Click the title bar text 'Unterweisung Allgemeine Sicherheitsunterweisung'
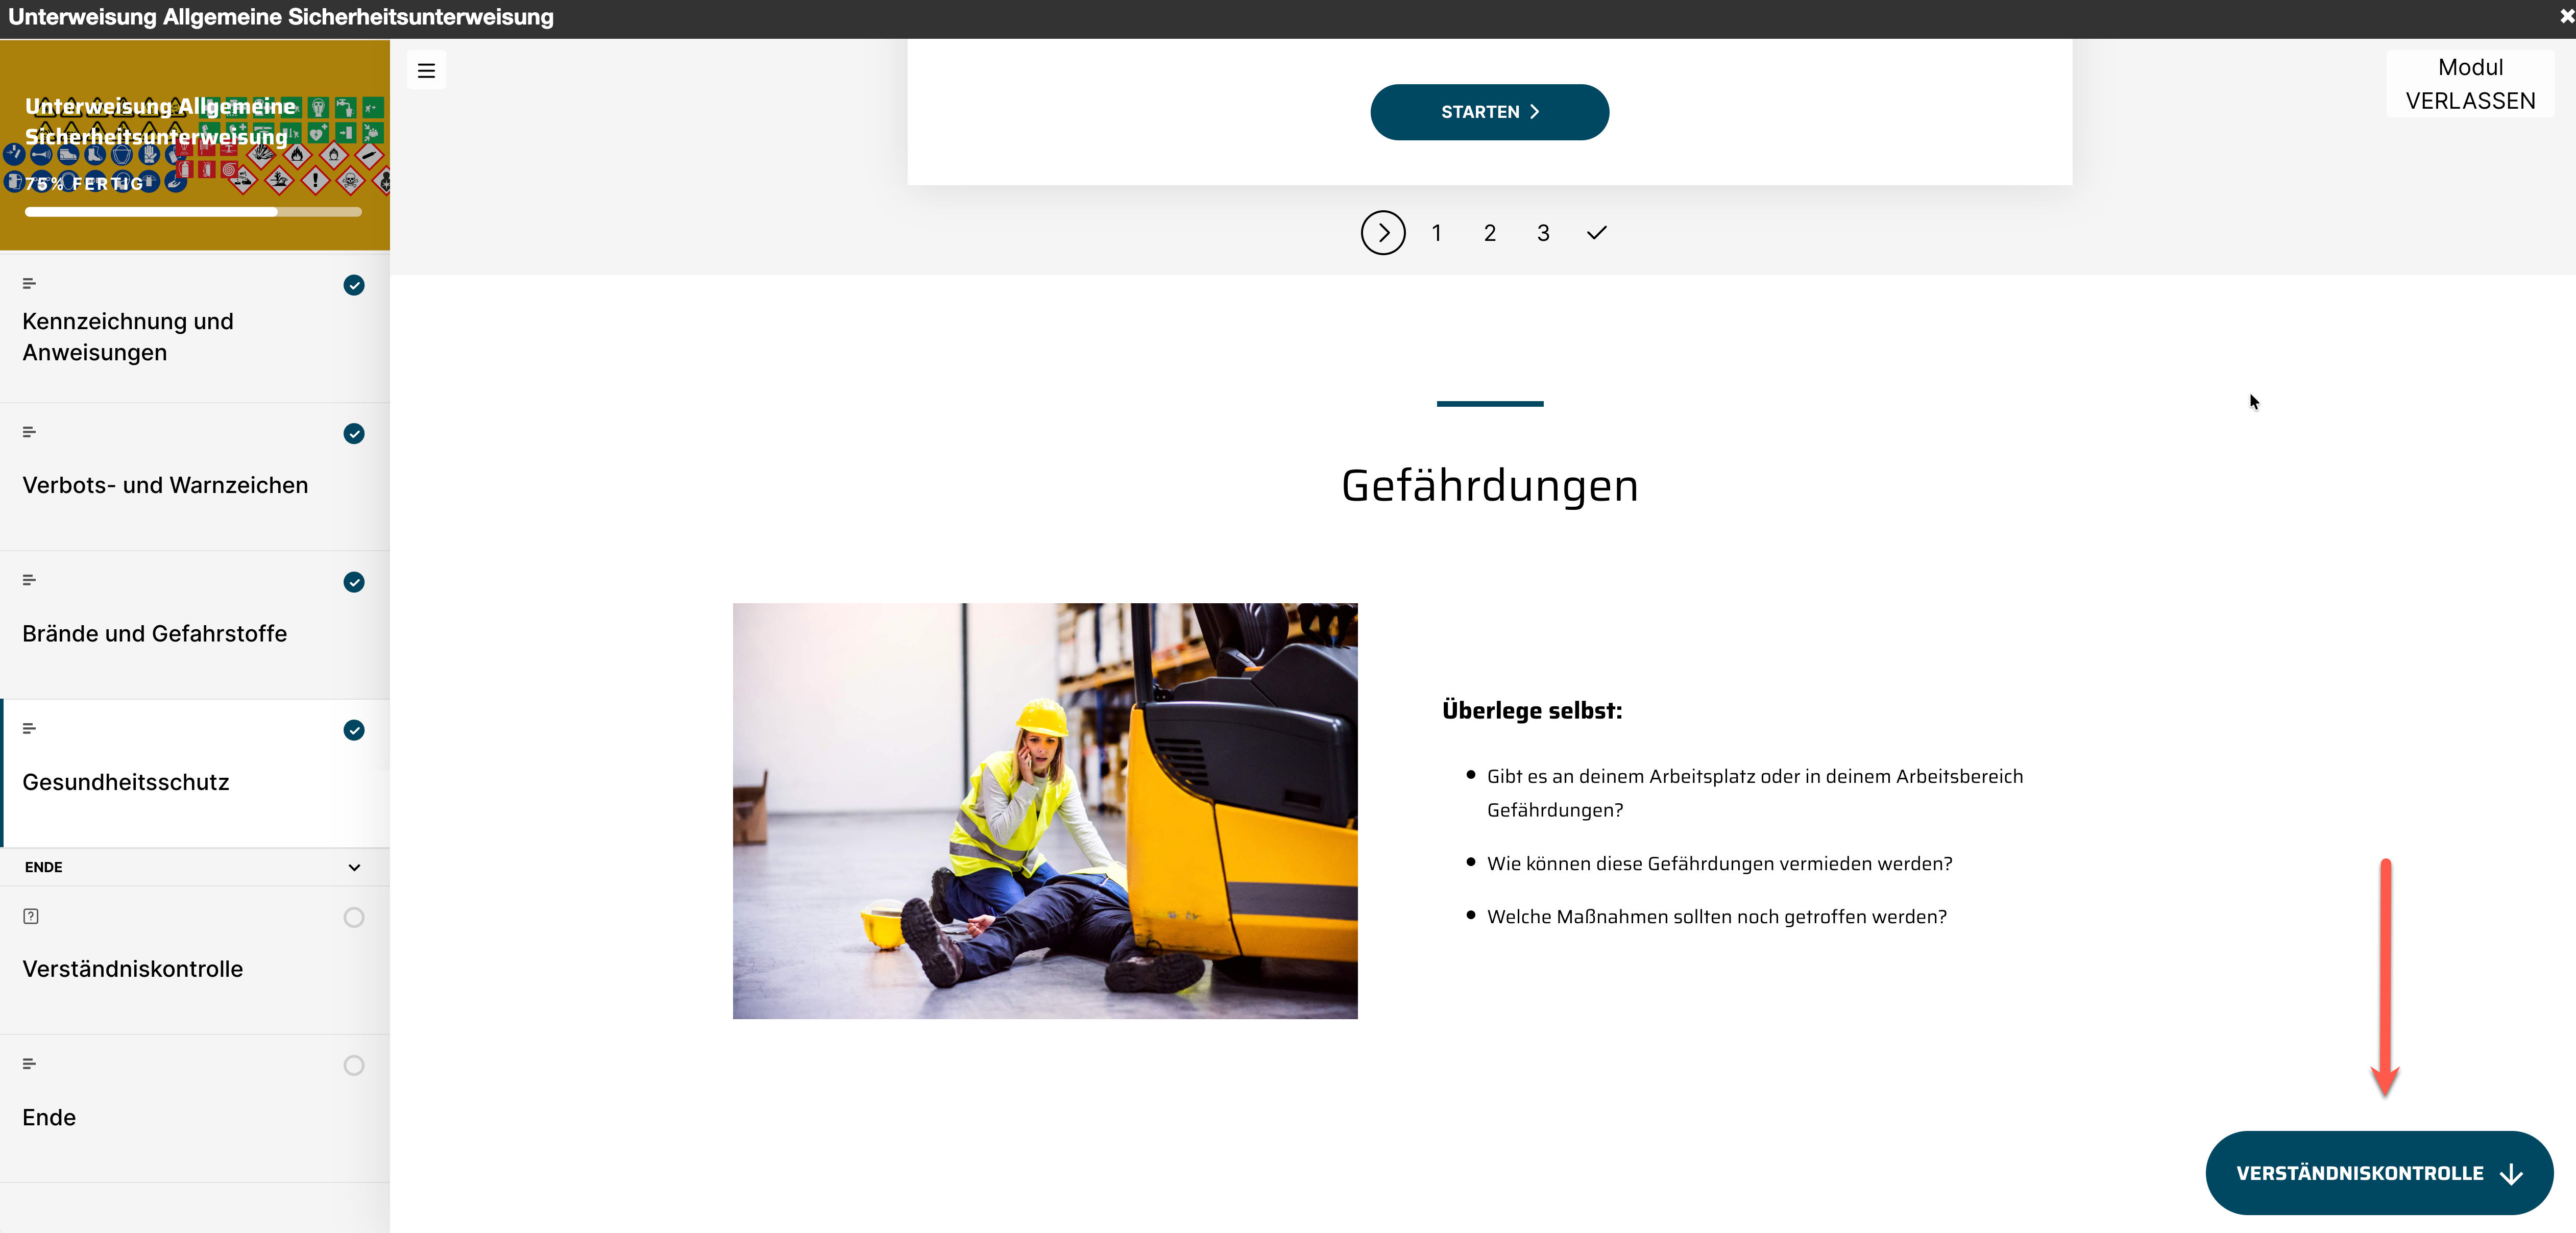The width and height of the screenshot is (2576, 1233). [x=281, y=17]
